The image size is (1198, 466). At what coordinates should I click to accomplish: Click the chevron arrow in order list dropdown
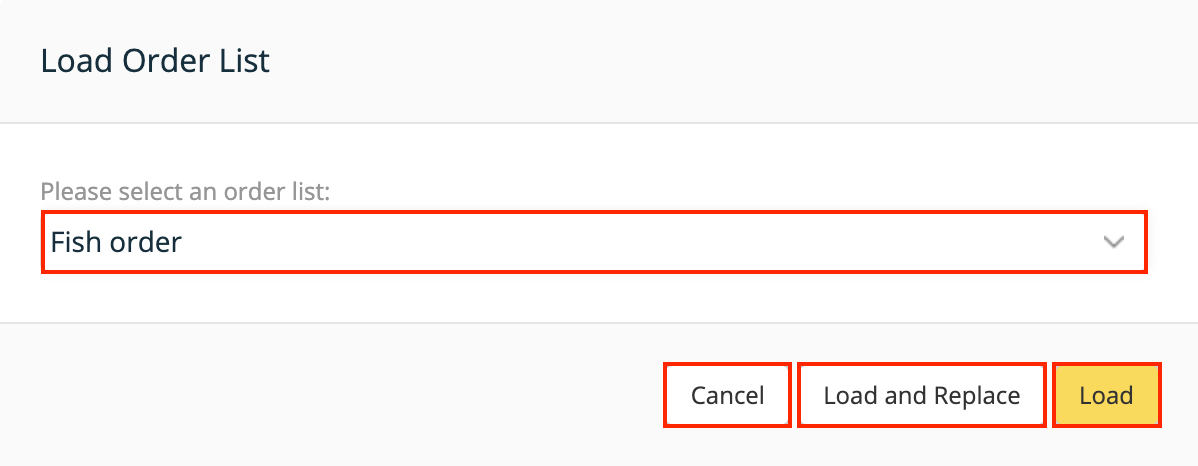pos(1113,242)
